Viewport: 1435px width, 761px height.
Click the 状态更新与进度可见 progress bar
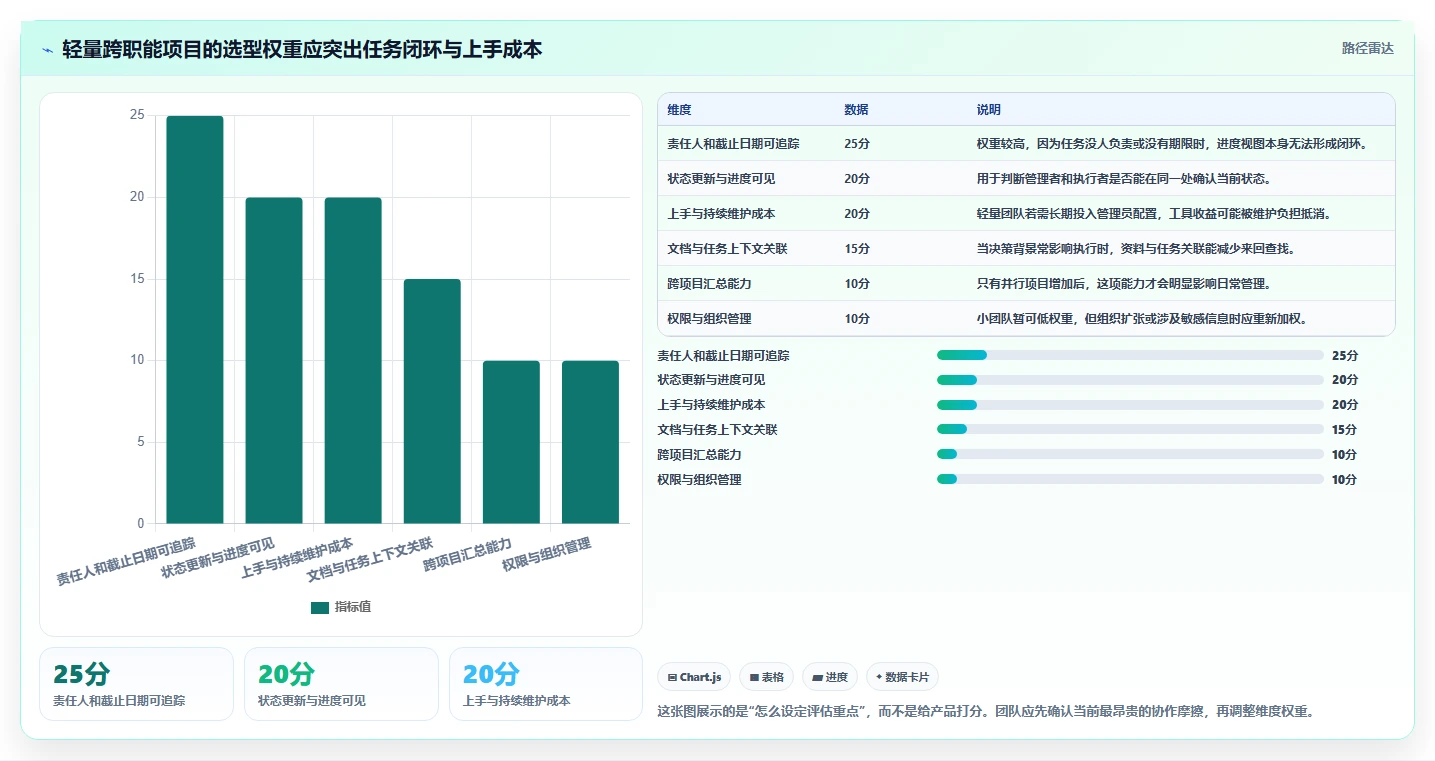click(x=1130, y=380)
